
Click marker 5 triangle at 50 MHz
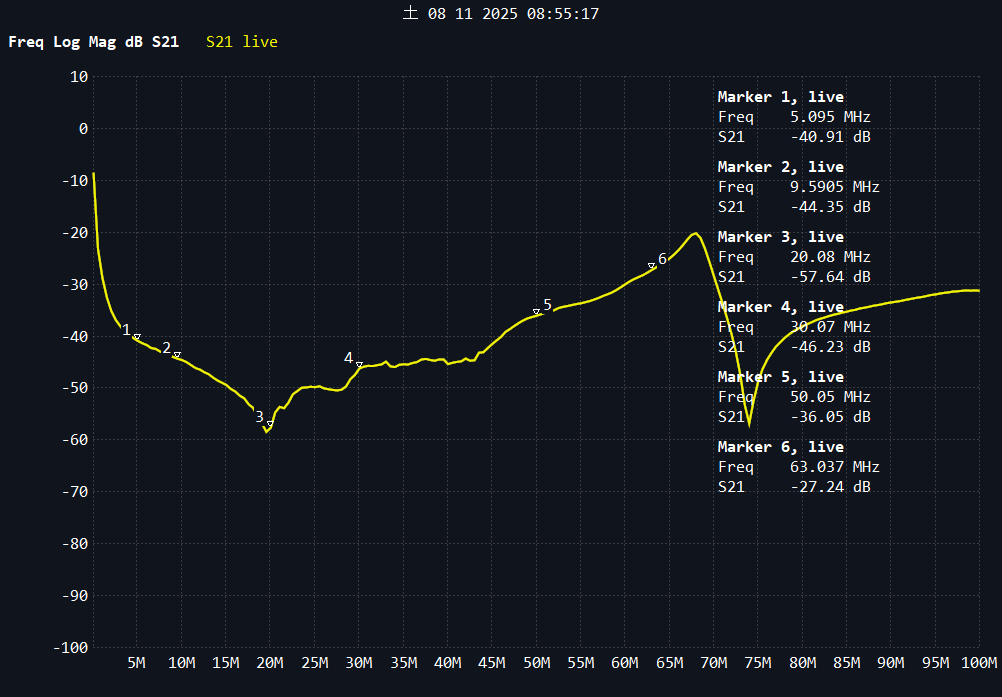click(x=537, y=312)
